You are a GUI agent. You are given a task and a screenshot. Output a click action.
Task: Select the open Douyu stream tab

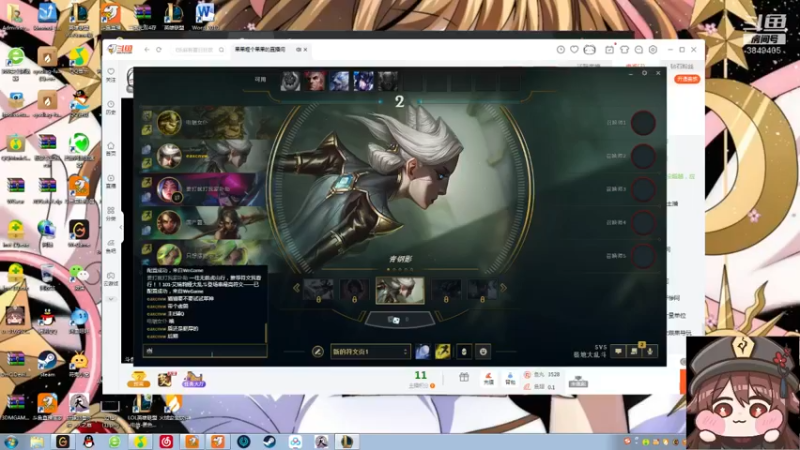click(x=269, y=49)
